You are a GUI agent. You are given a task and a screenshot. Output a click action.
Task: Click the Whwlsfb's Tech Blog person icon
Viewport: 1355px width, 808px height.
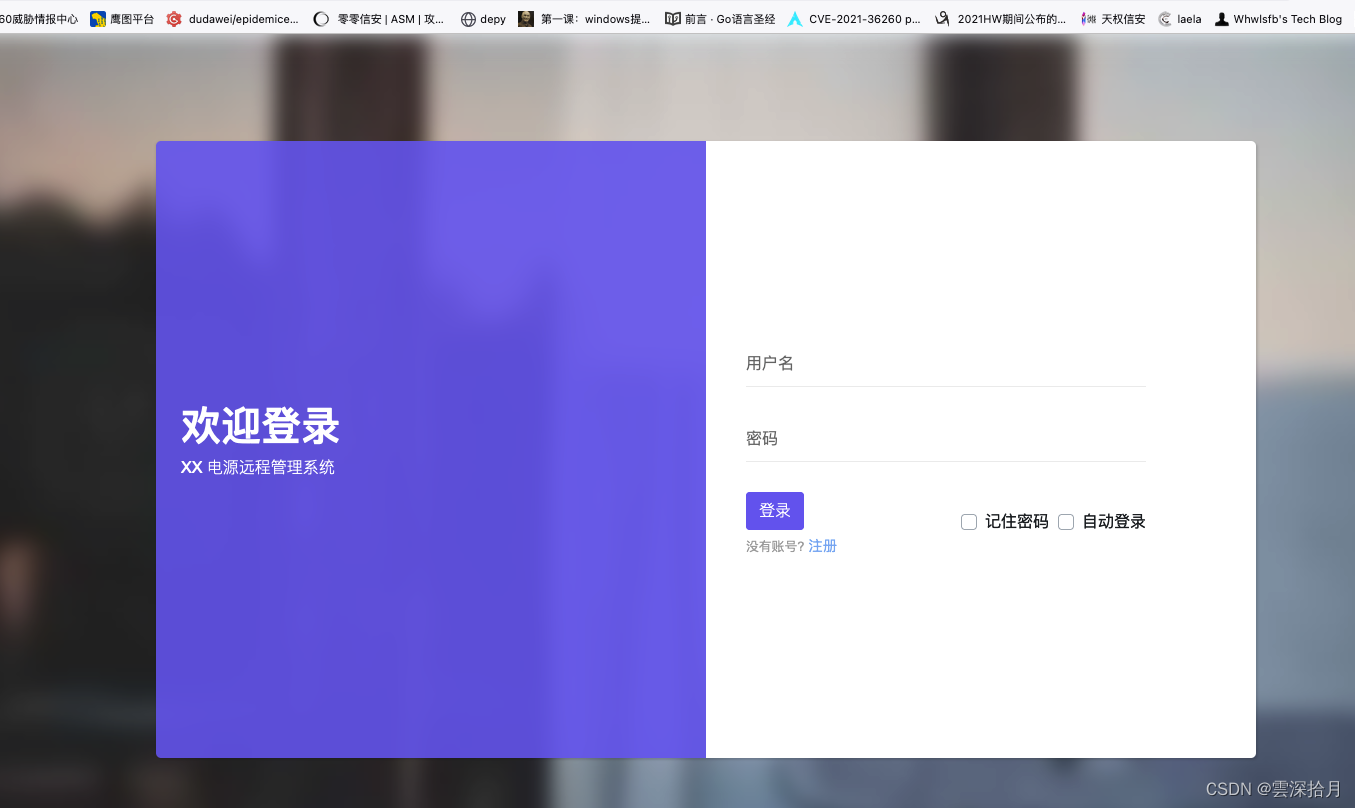(1221, 18)
